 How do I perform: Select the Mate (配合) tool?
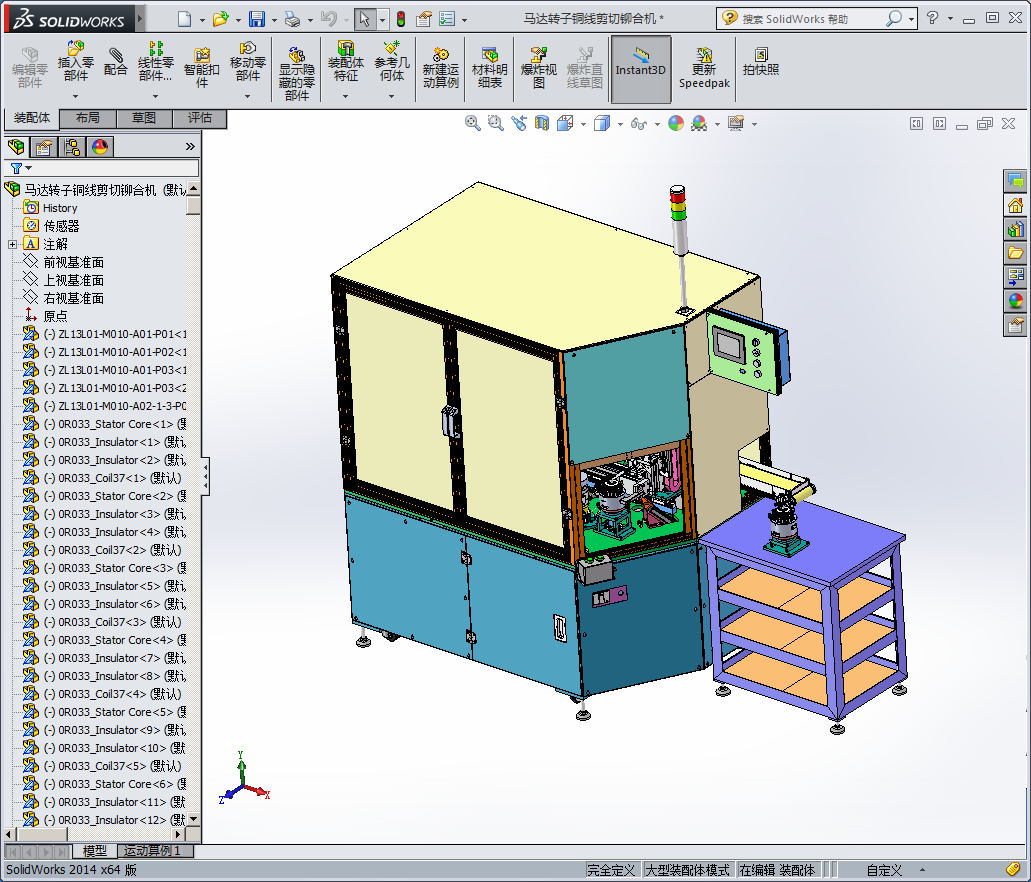[x=116, y=60]
